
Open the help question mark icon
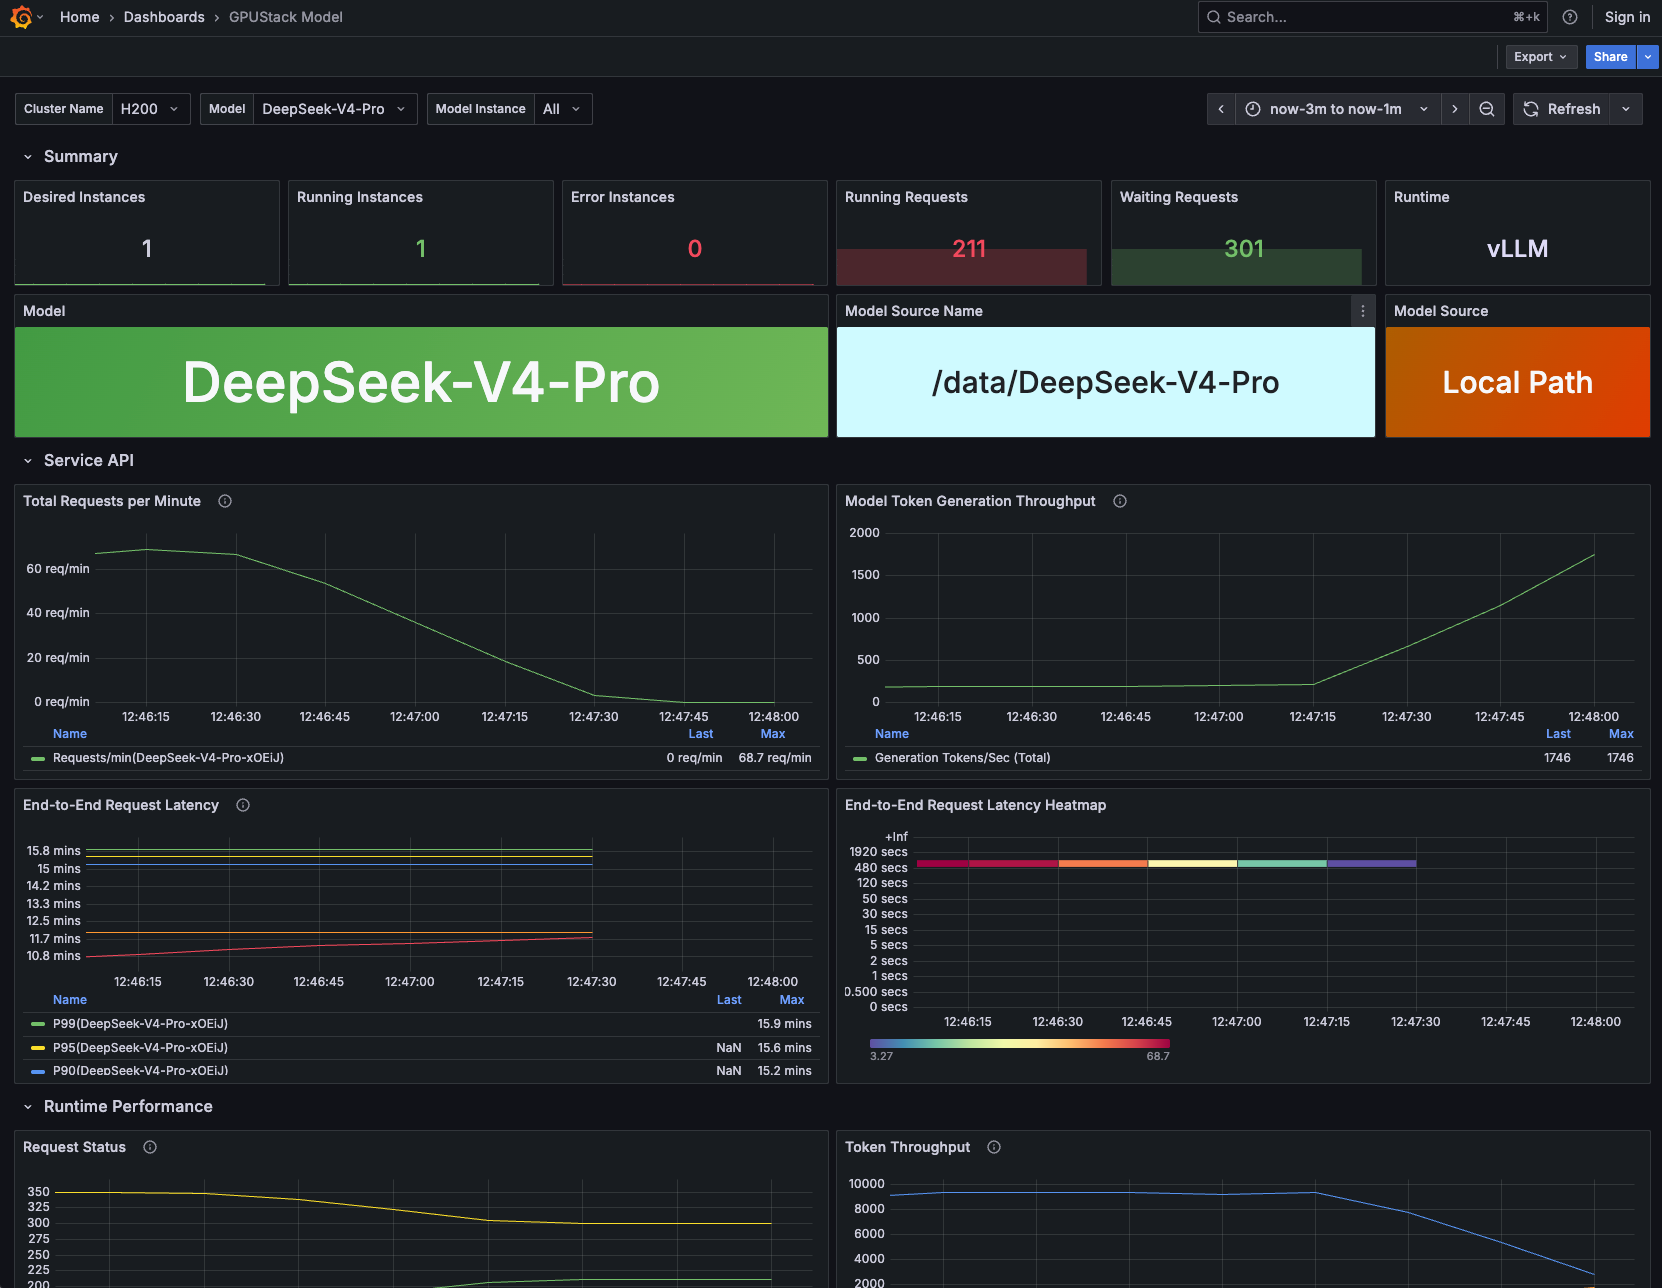[1570, 17]
